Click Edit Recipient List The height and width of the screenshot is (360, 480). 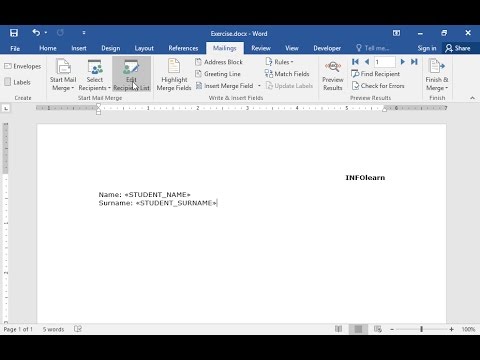click(131, 75)
